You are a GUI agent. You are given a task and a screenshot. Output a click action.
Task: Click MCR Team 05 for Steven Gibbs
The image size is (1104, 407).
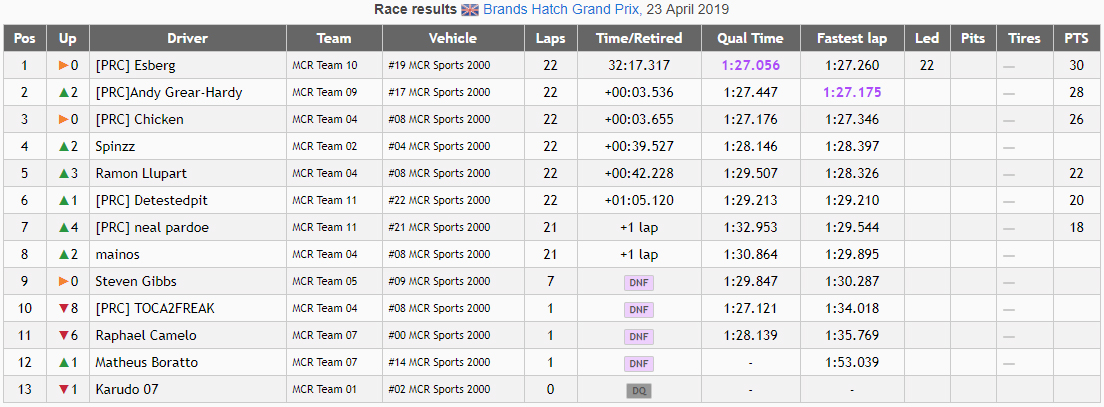pyautogui.click(x=325, y=282)
